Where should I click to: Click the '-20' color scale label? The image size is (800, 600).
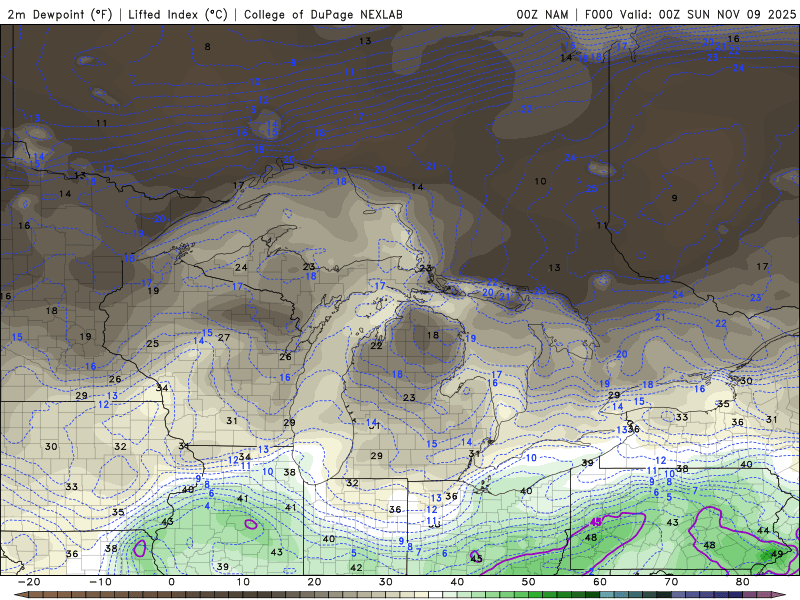point(29,582)
